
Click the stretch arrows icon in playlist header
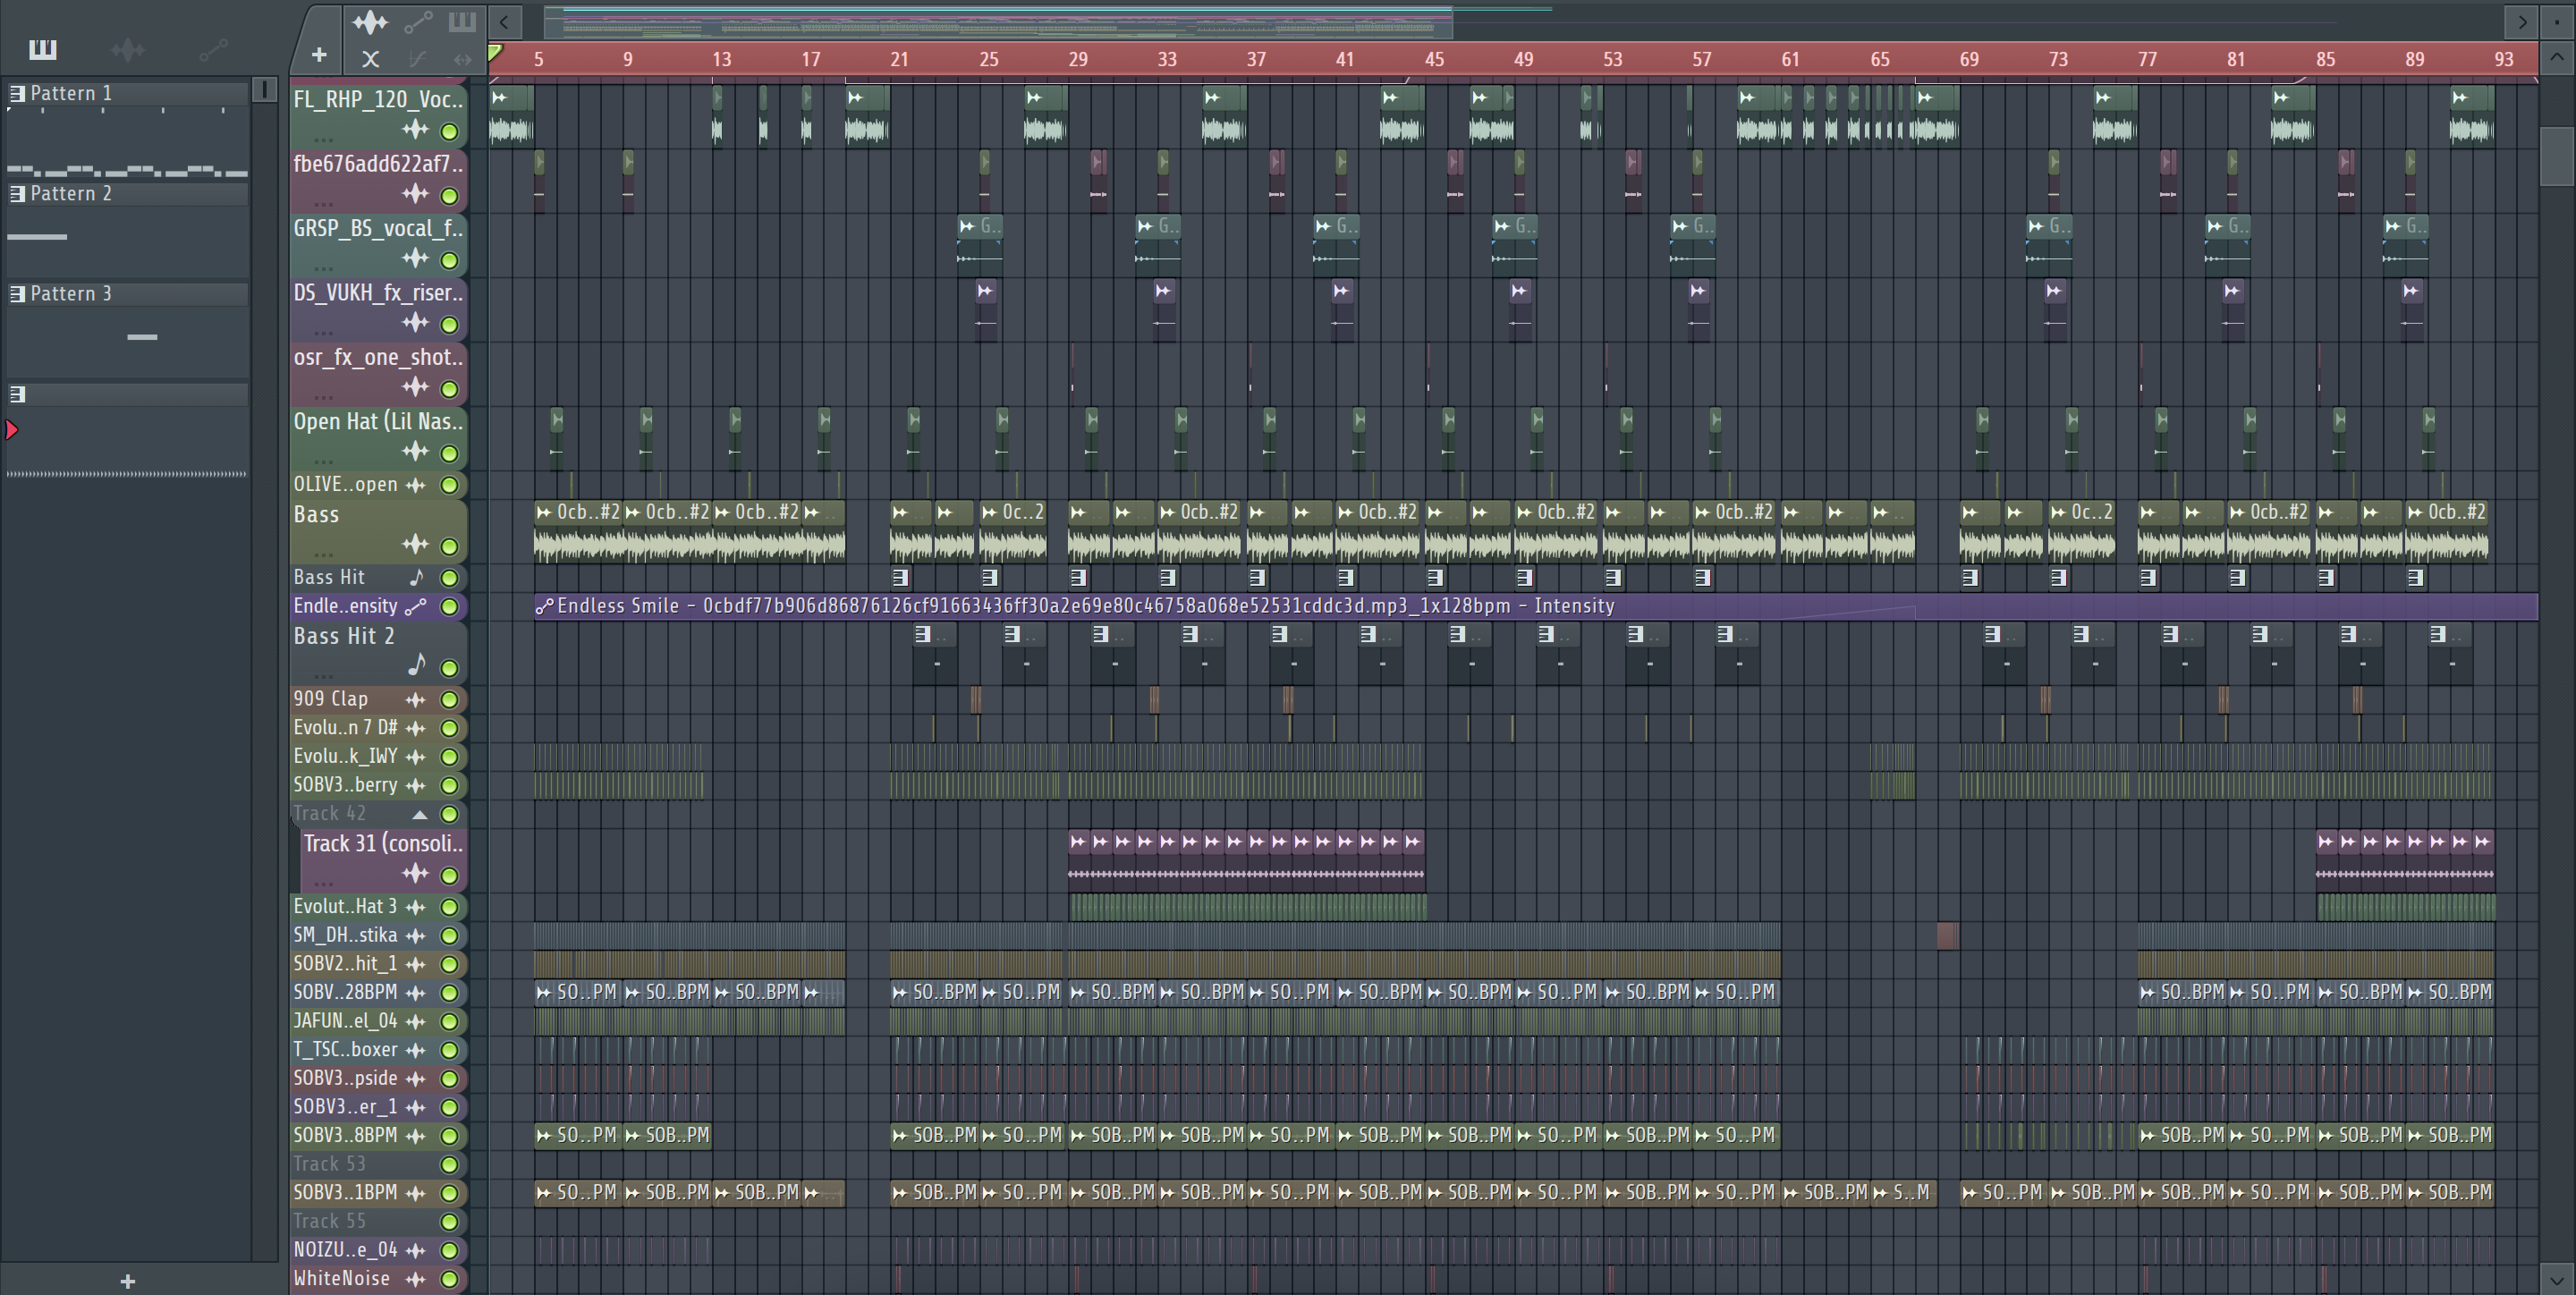(x=462, y=59)
